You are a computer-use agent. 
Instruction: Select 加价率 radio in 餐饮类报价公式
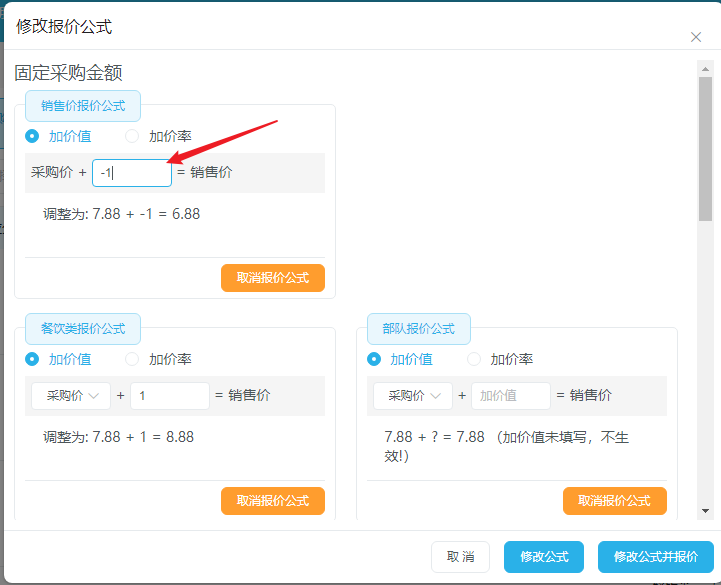pyautogui.click(x=132, y=359)
